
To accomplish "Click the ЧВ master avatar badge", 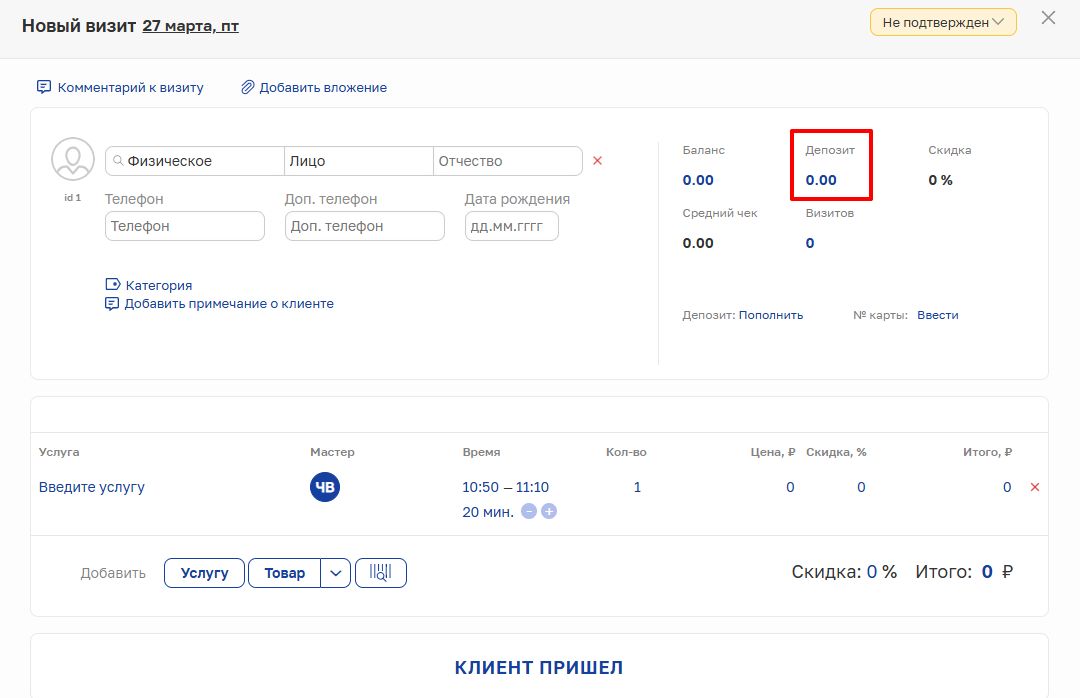I will click(325, 487).
